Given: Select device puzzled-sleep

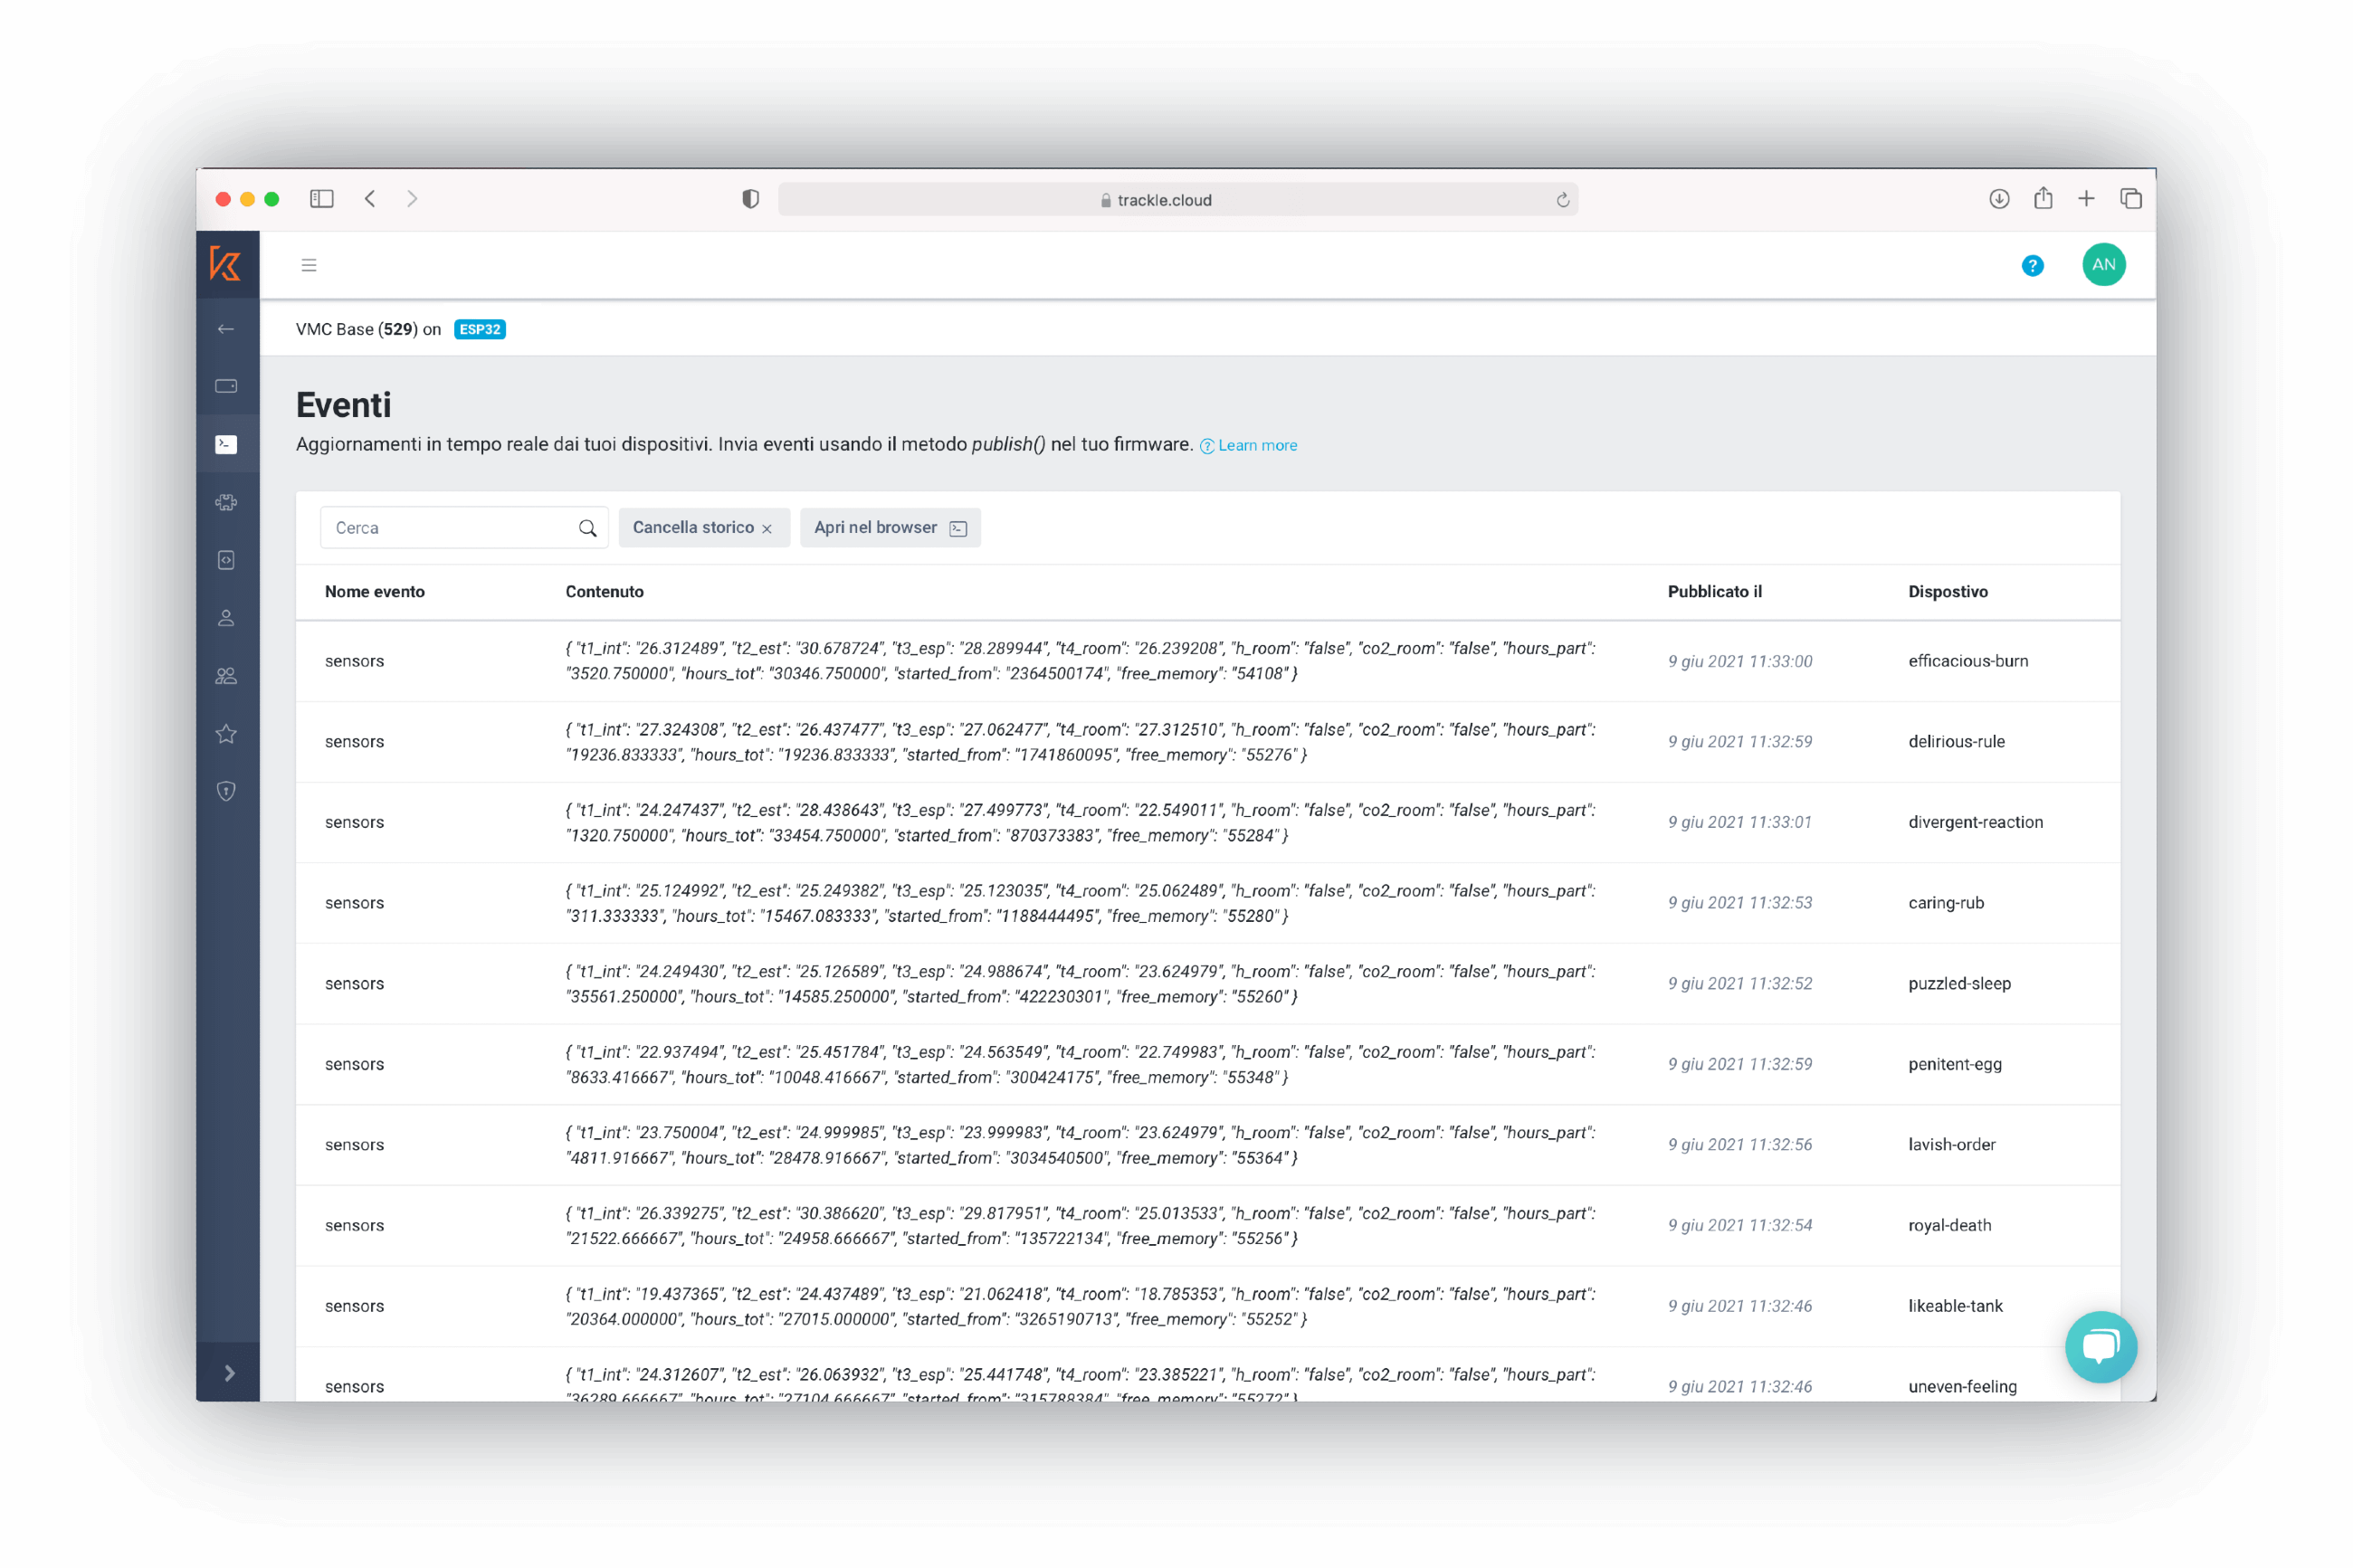Looking at the screenshot, I should pos(1959,984).
